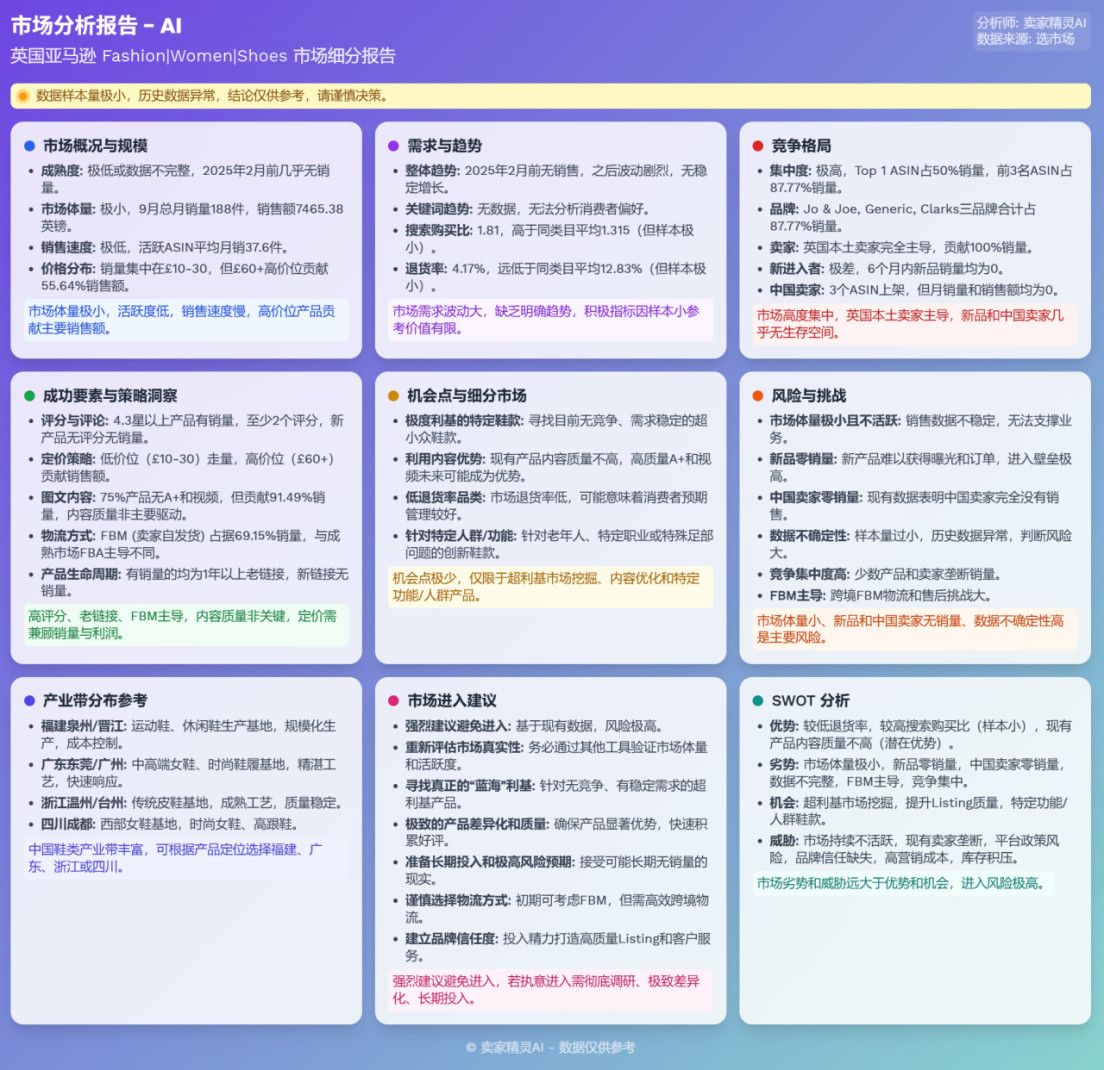Click the indigo dot beside 产业带分布参考
The image size is (1104, 1070).
point(30,701)
